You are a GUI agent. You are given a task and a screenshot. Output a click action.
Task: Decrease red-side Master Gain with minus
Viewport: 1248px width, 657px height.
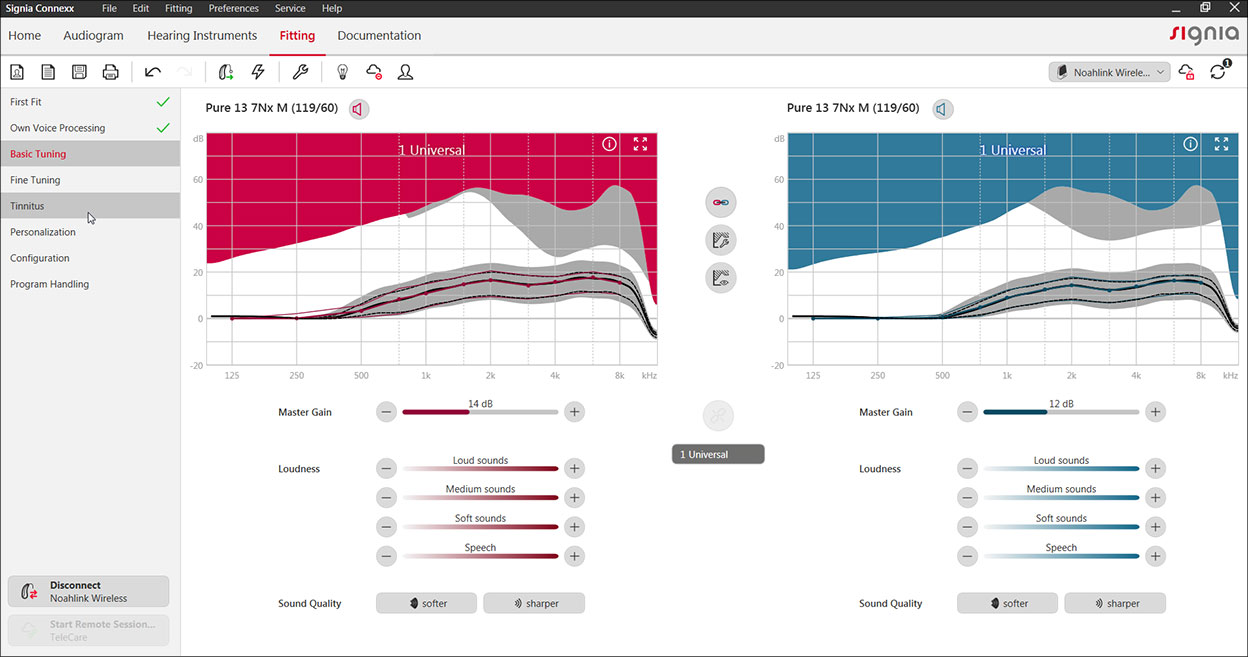[386, 411]
